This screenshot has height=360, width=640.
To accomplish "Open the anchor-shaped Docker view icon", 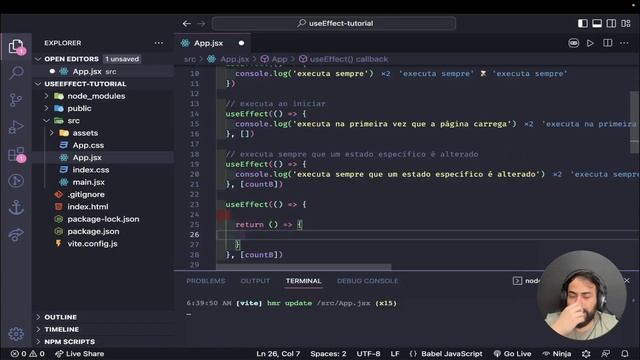I will click(x=16, y=207).
